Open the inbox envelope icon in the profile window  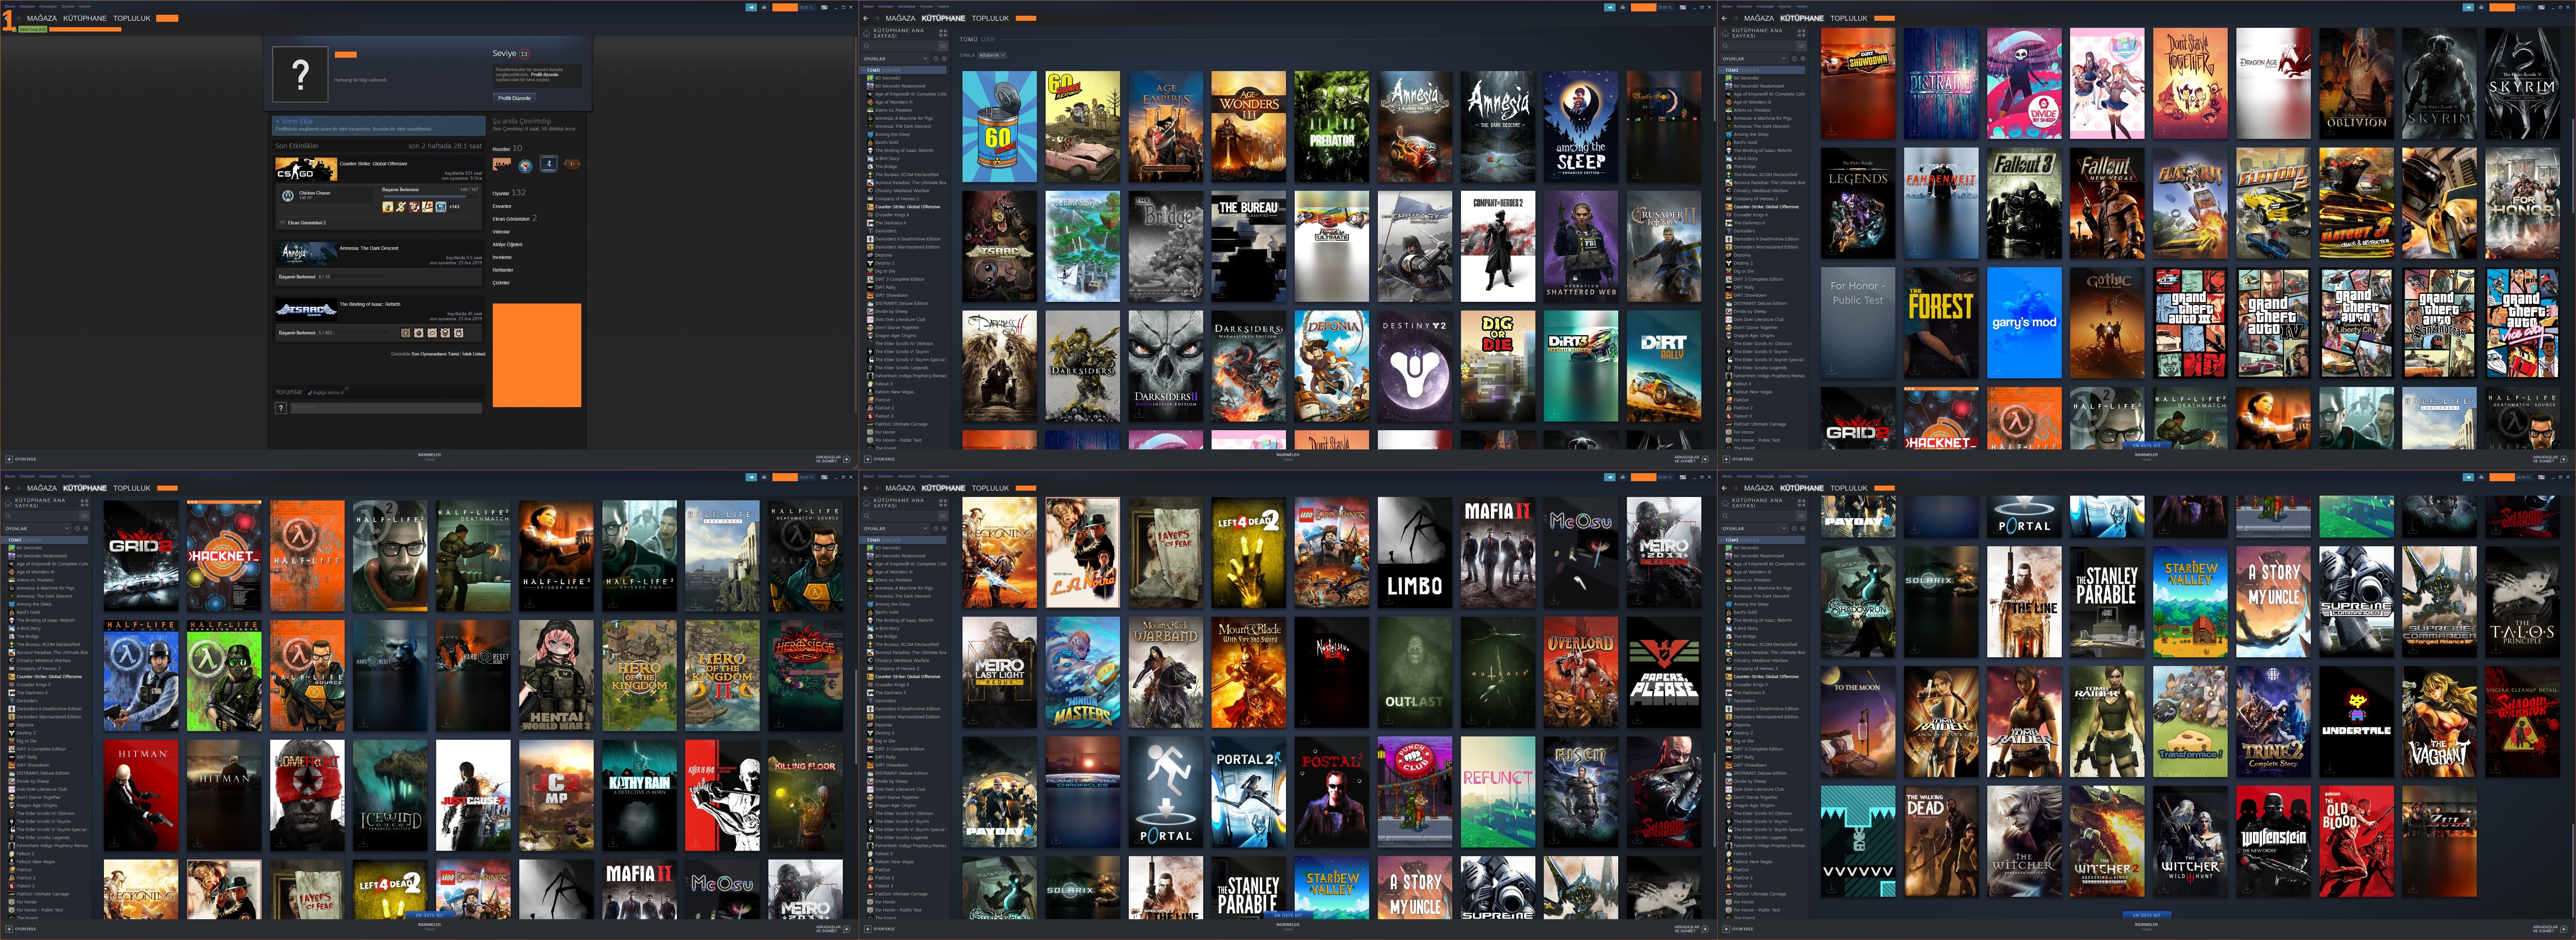[764, 7]
